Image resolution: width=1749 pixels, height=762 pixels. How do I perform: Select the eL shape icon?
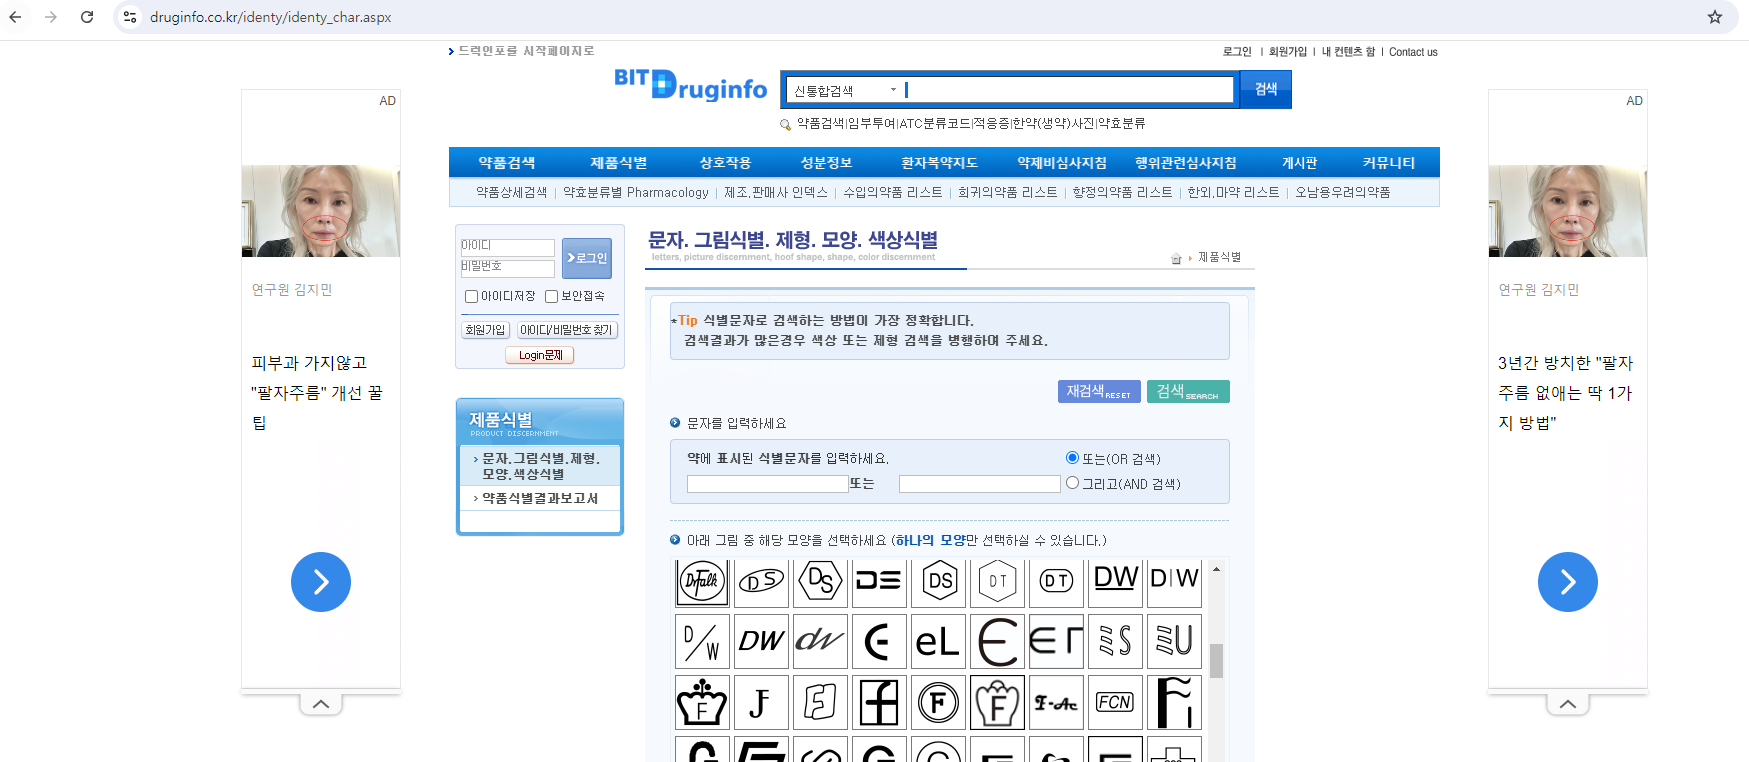point(938,642)
